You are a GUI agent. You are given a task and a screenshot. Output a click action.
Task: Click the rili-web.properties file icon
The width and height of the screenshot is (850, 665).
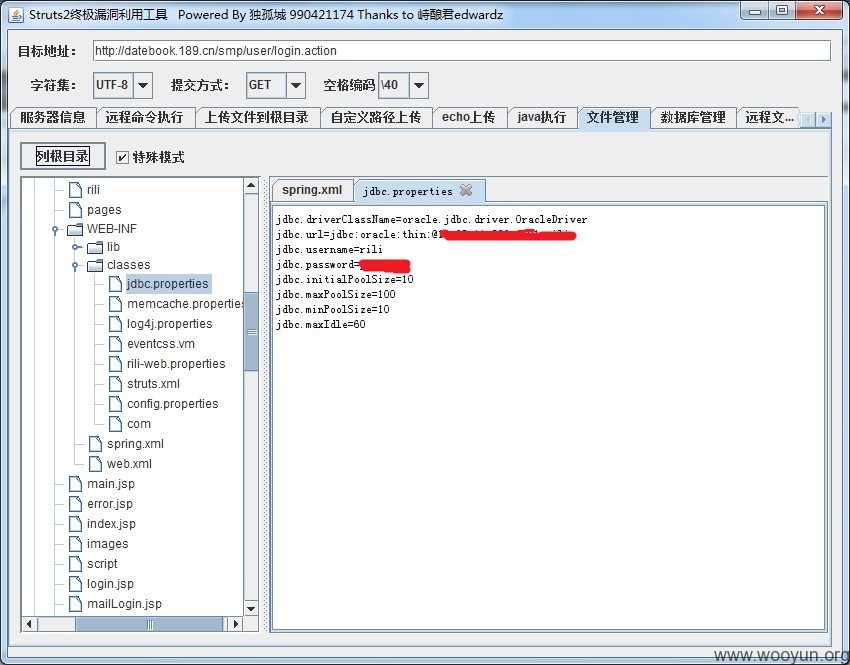pyautogui.click(x=115, y=364)
